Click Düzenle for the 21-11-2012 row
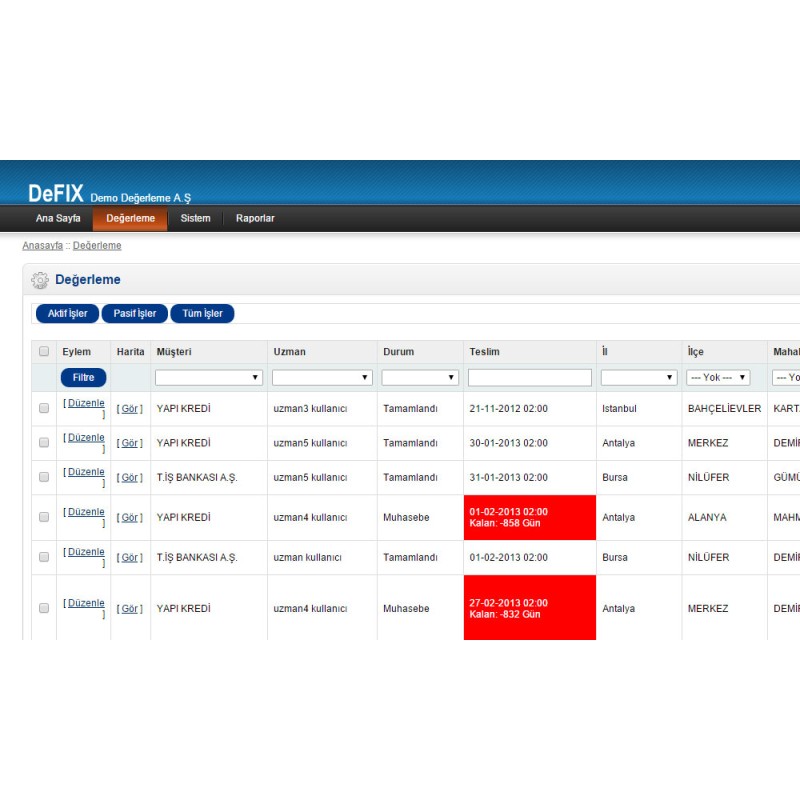Viewport: 800px width, 800px height. tap(86, 403)
